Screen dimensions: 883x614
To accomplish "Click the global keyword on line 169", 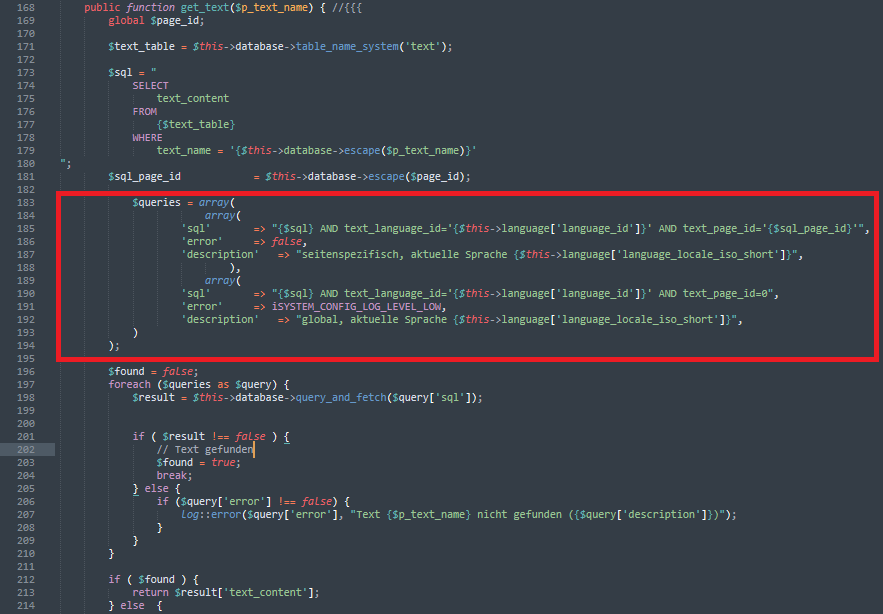I will click(x=128, y=20).
